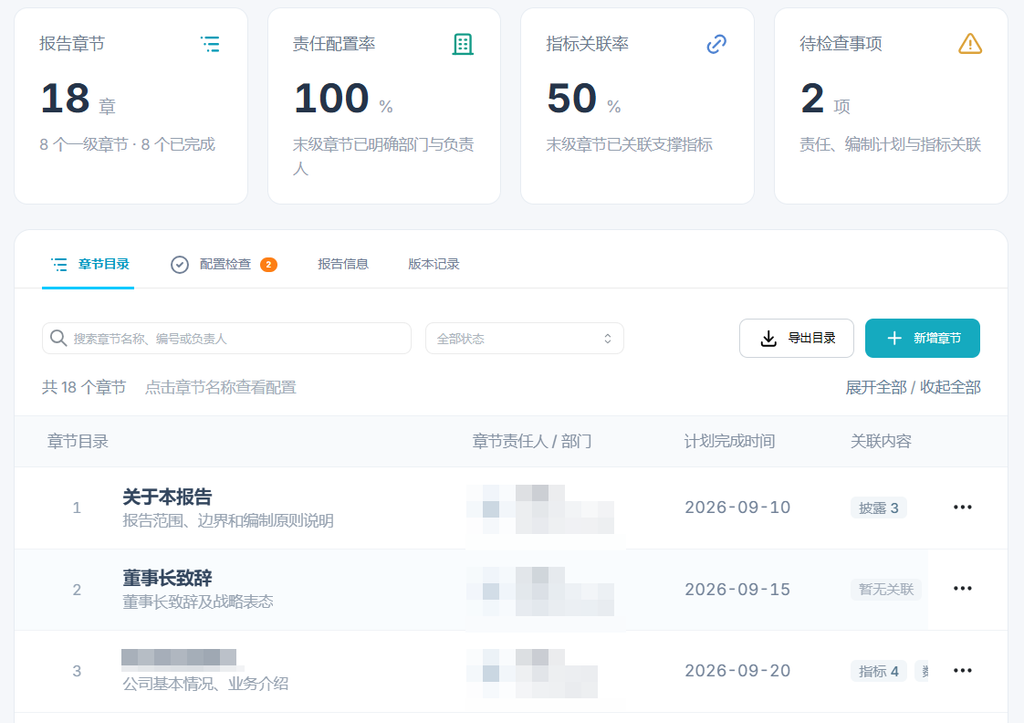Click subtitle 公司基本情况、业务介绍
1024x723 pixels.
205,684
